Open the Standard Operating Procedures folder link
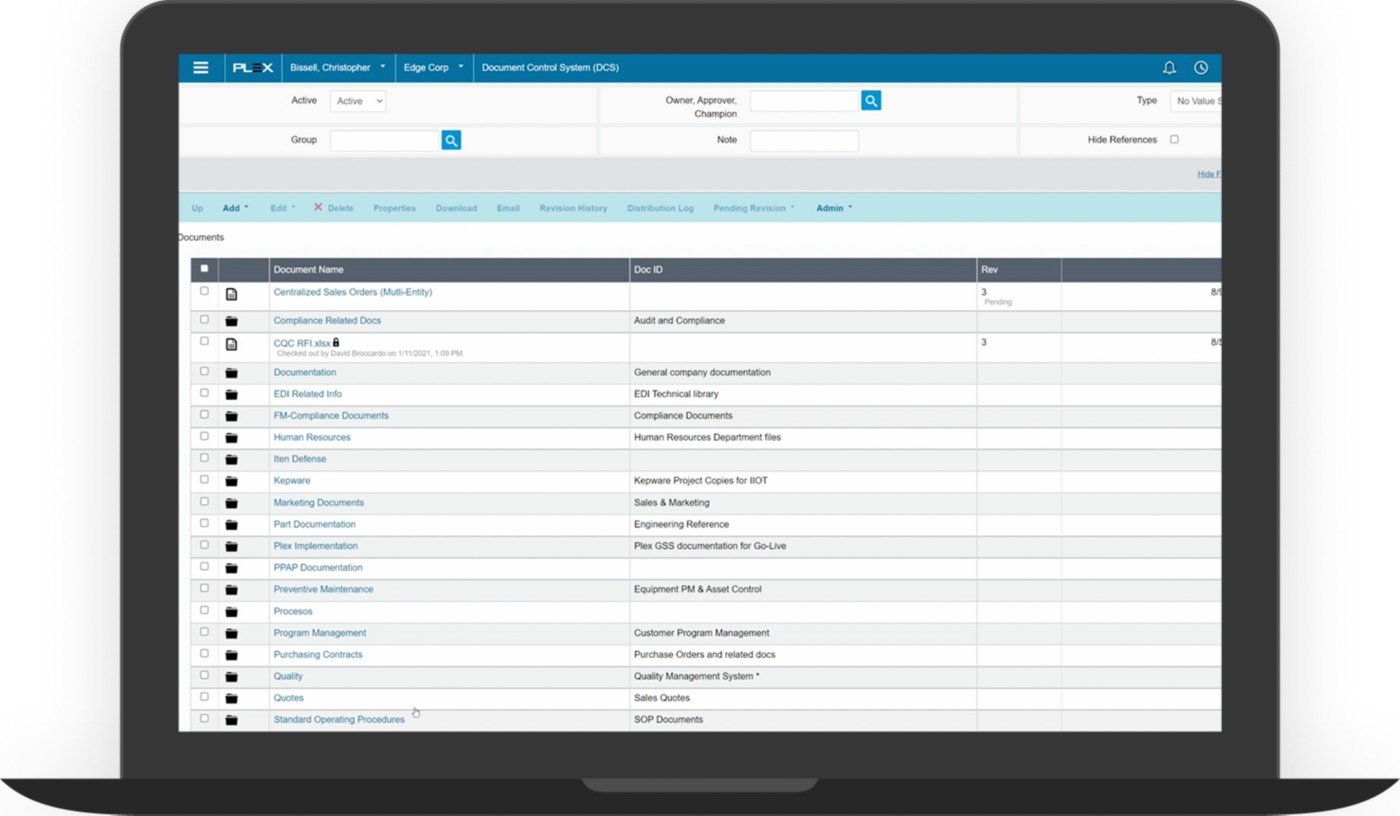Image resolution: width=1400 pixels, height=816 pixels. (x=339, y=720)
